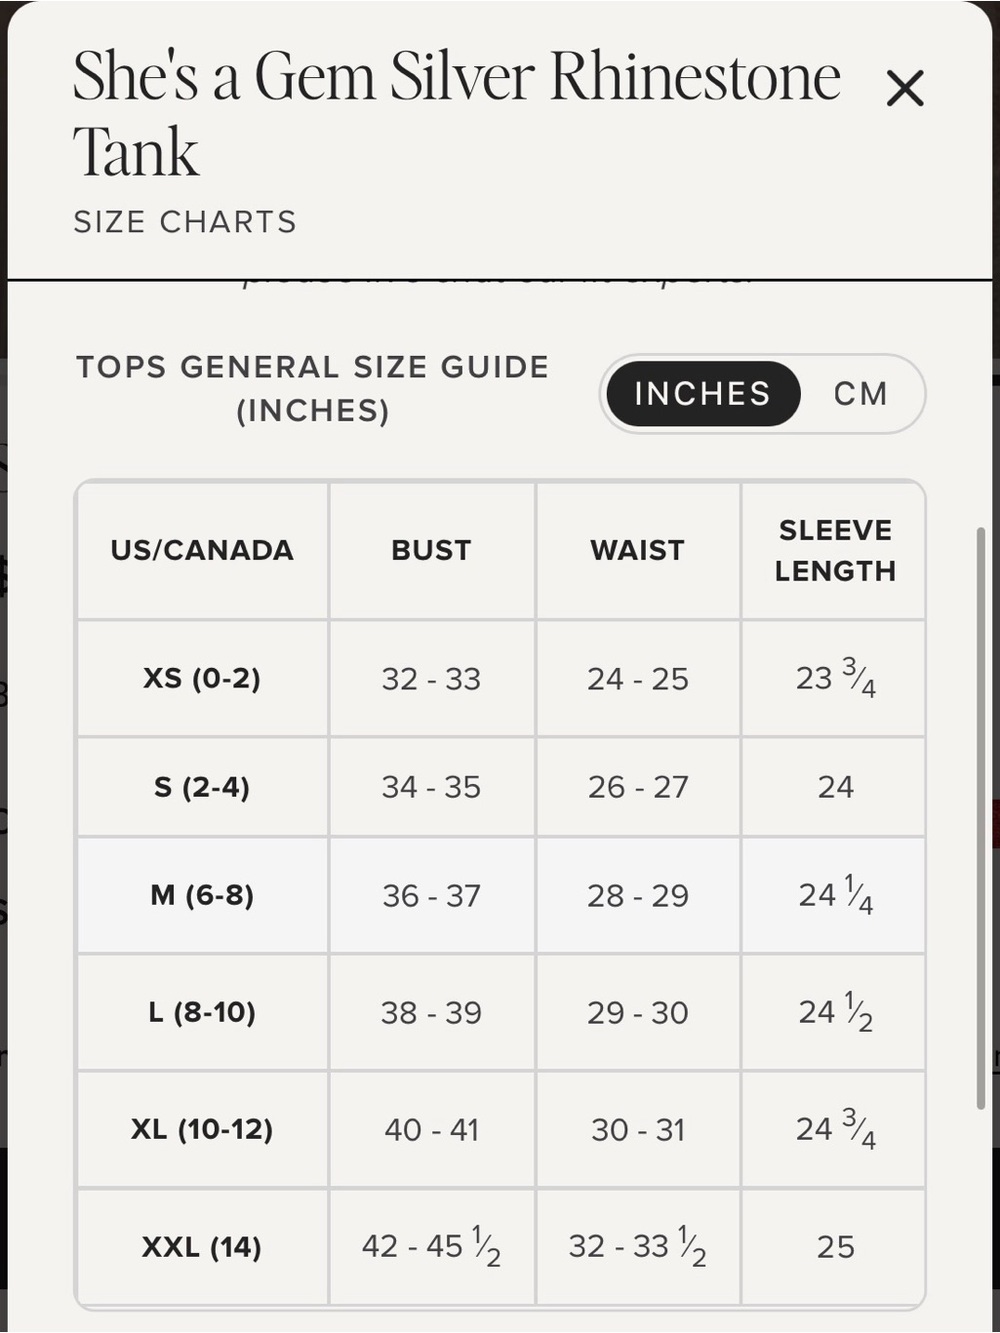The height and width of the screenshot is (1333, 1000).
Task: Select the L (8-10) size row
Action: click(x=500, y=1012)
